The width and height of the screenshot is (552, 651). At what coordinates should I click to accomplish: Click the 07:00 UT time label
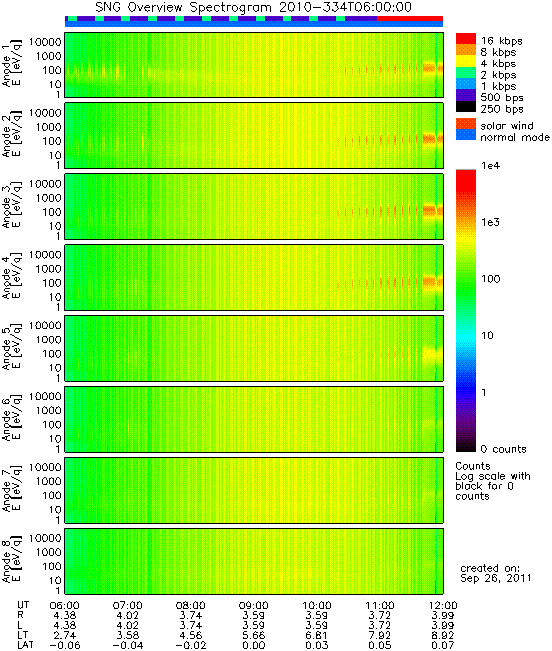pos(127,605)
